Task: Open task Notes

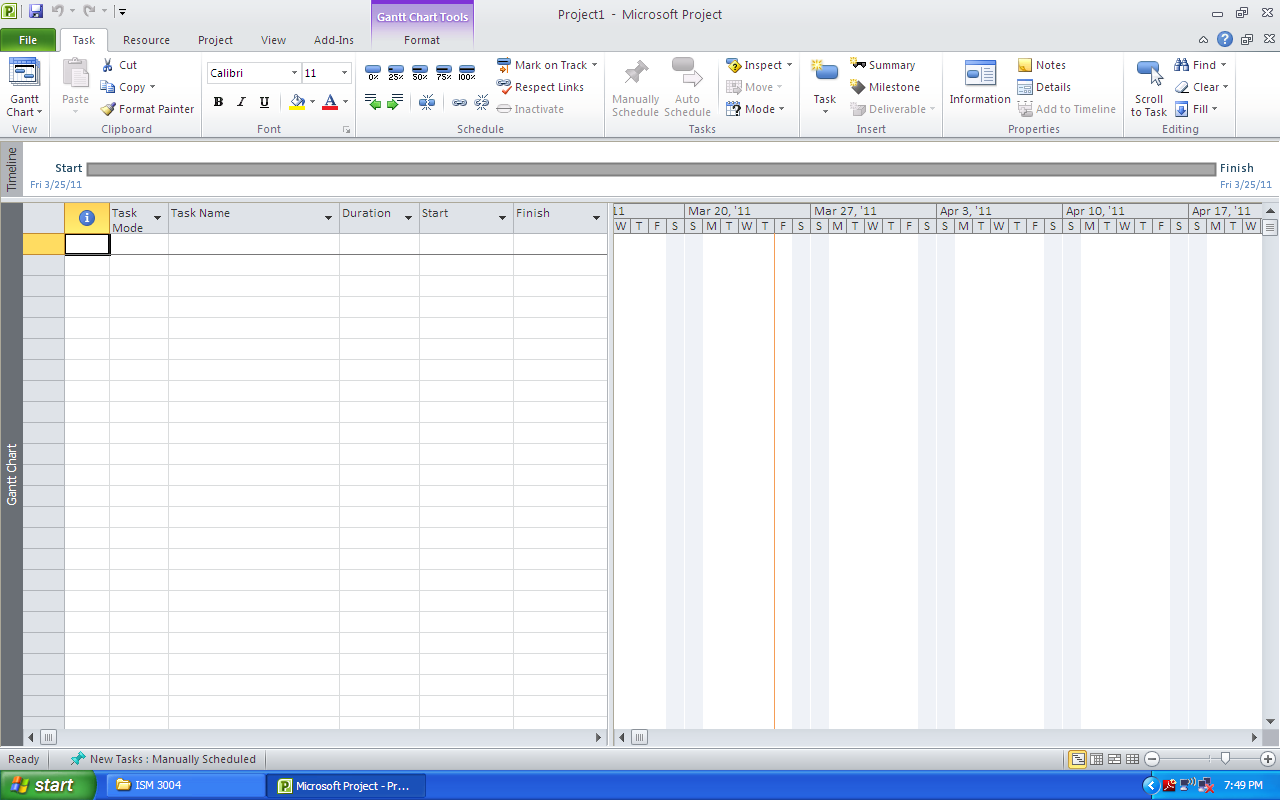Action: [1042, 65]
